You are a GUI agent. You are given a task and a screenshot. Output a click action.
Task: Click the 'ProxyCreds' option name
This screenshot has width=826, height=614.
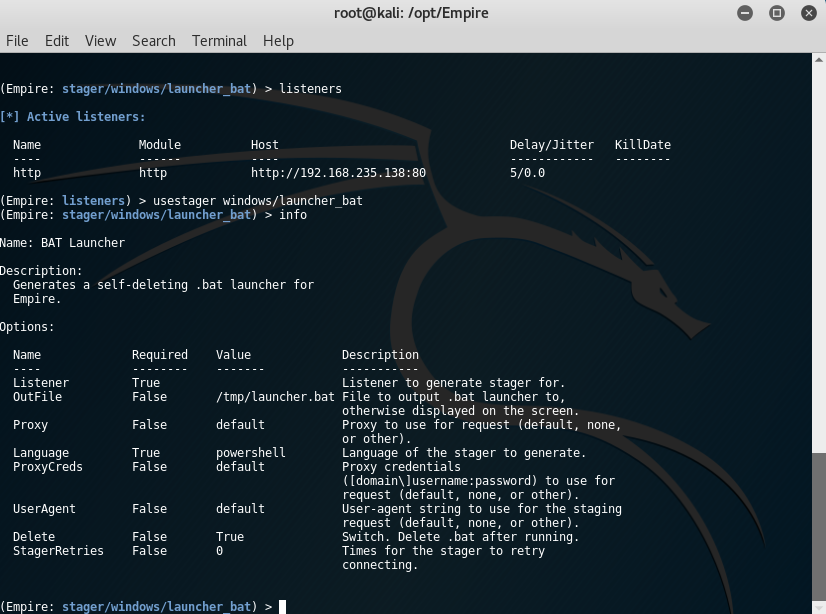click(48, 467)
